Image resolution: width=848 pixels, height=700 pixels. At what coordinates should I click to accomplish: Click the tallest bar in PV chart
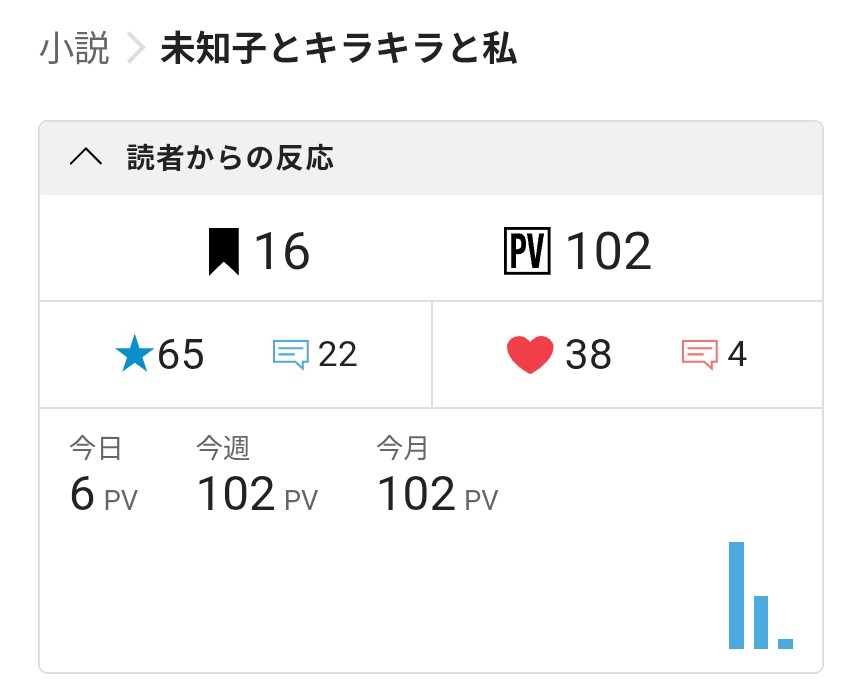tap(736, 595)
